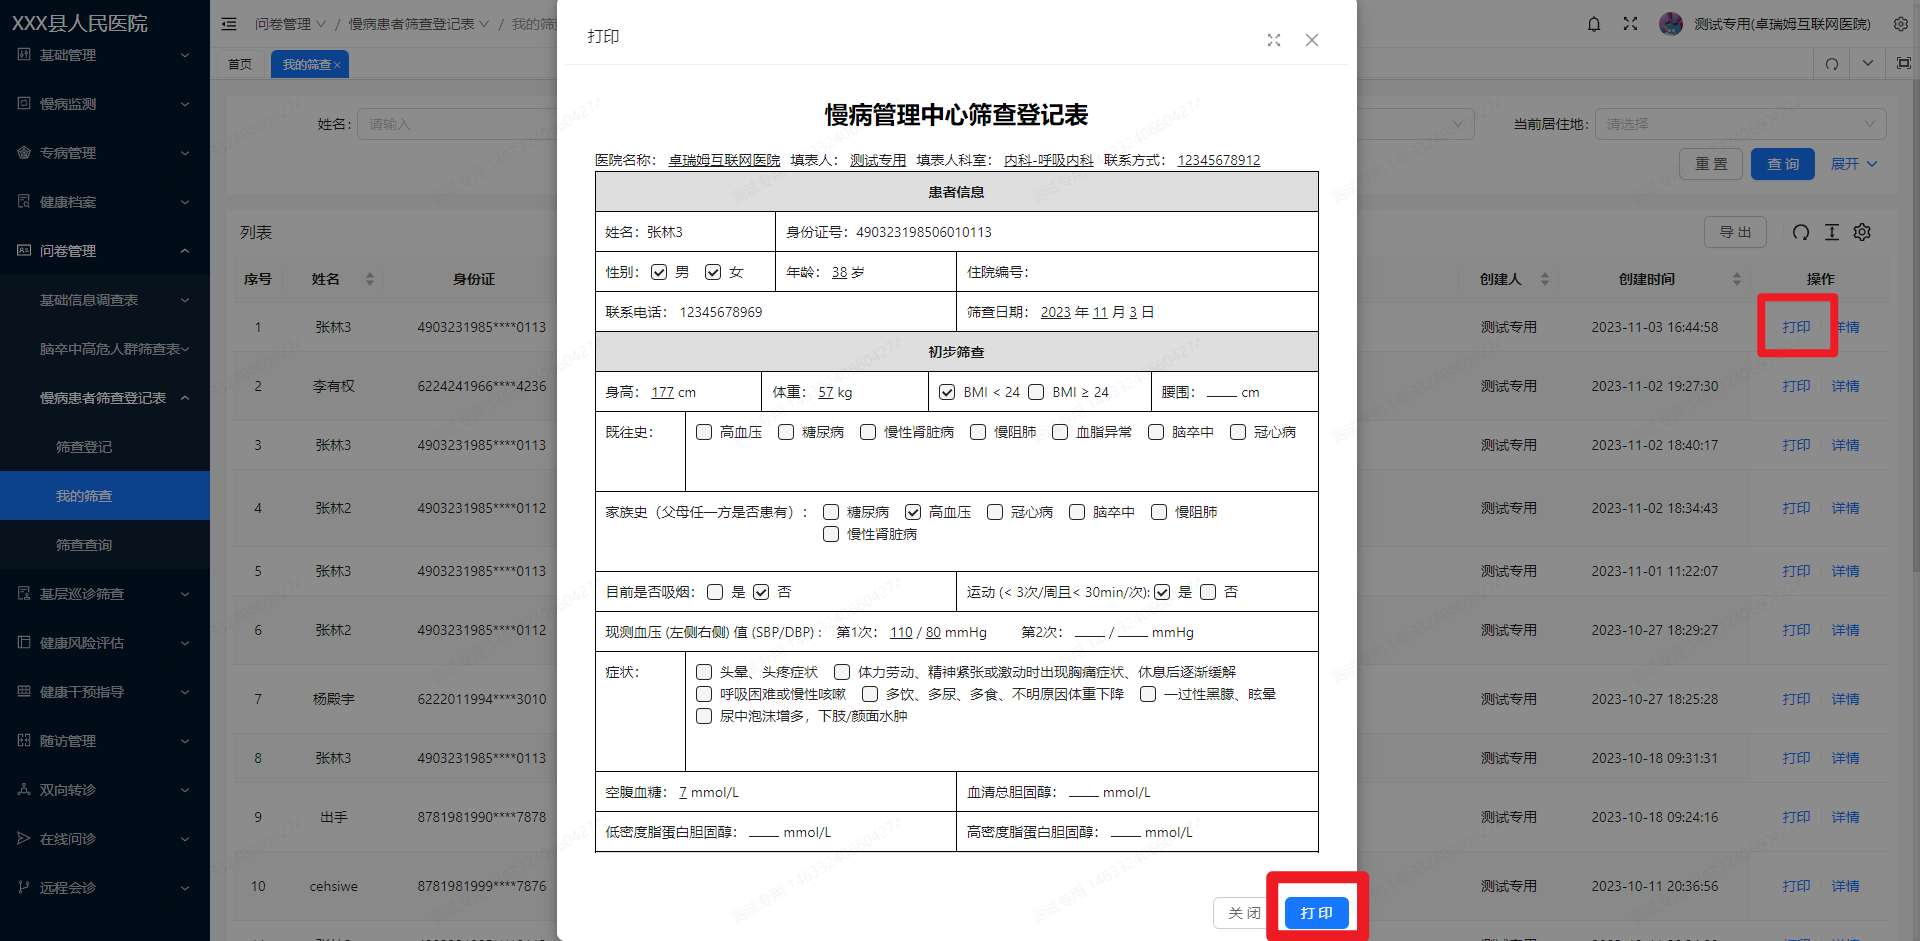The width and height of the screenshot is (1920, 941).
Task: Click the blue 打印 button in the dialog
Action: click(x=1317, y=912)
